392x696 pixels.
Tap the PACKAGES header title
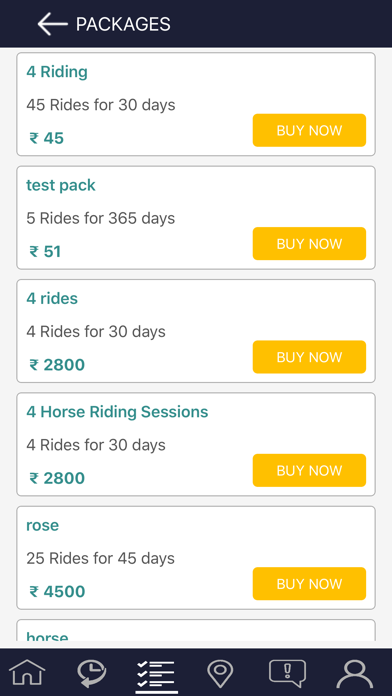[123, 24]
